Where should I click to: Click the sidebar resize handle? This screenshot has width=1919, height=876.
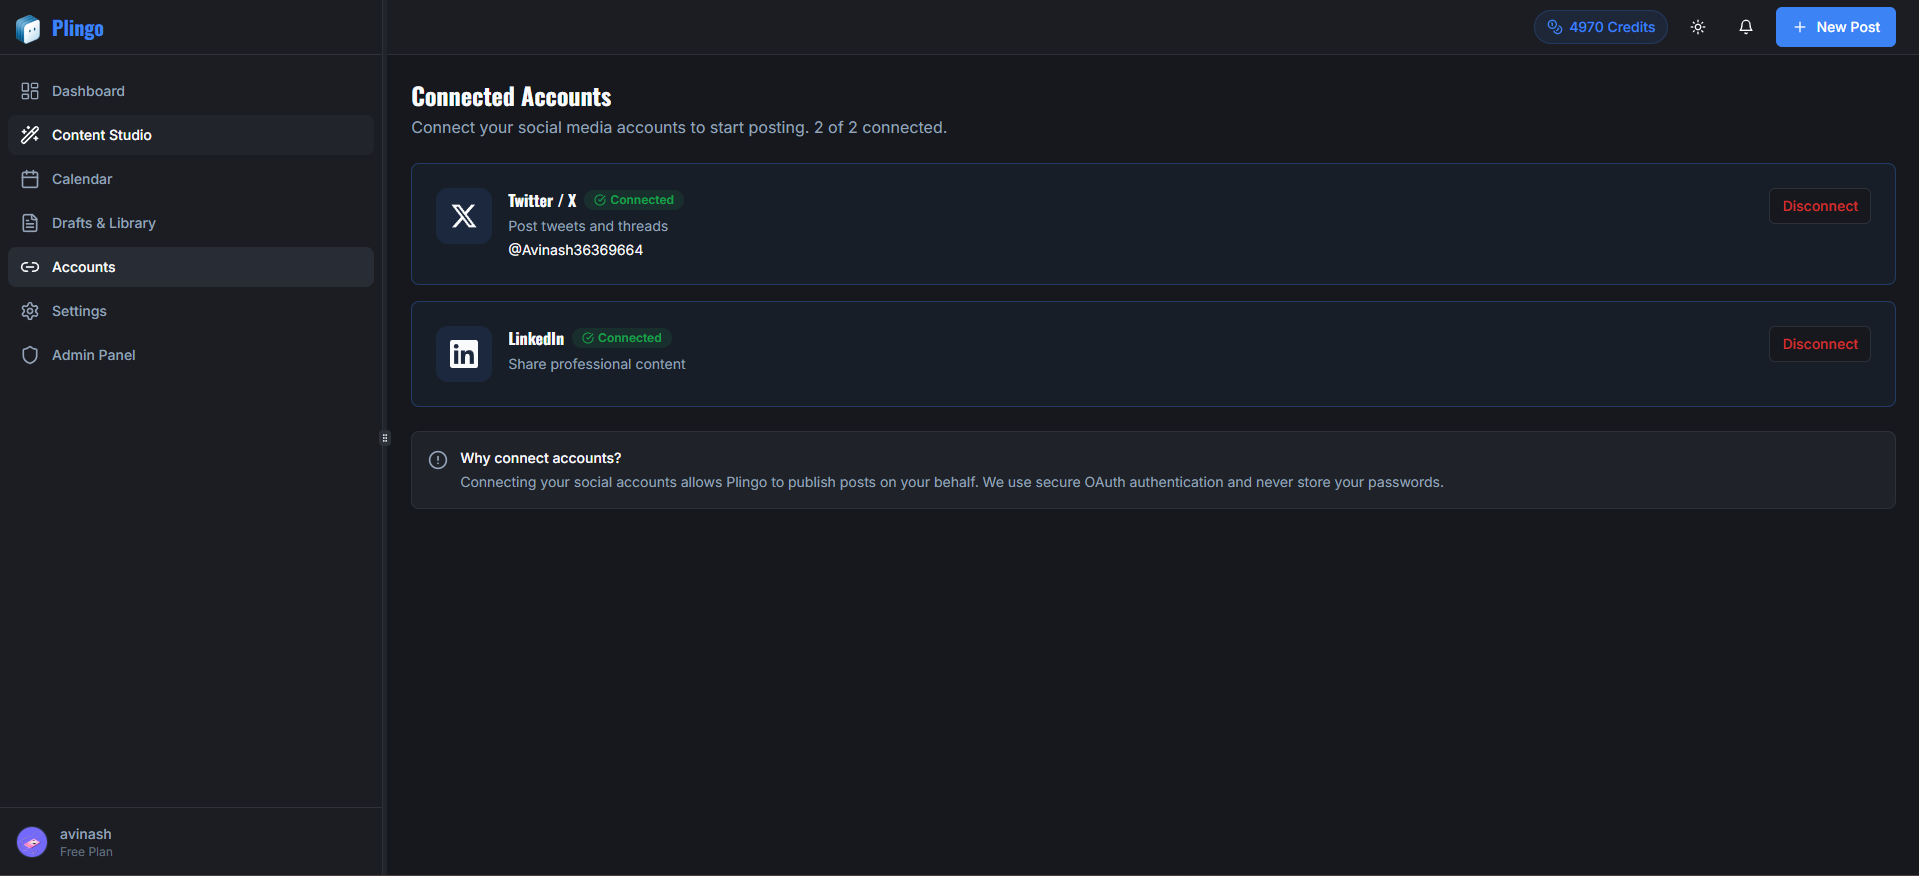coord(385,438)
